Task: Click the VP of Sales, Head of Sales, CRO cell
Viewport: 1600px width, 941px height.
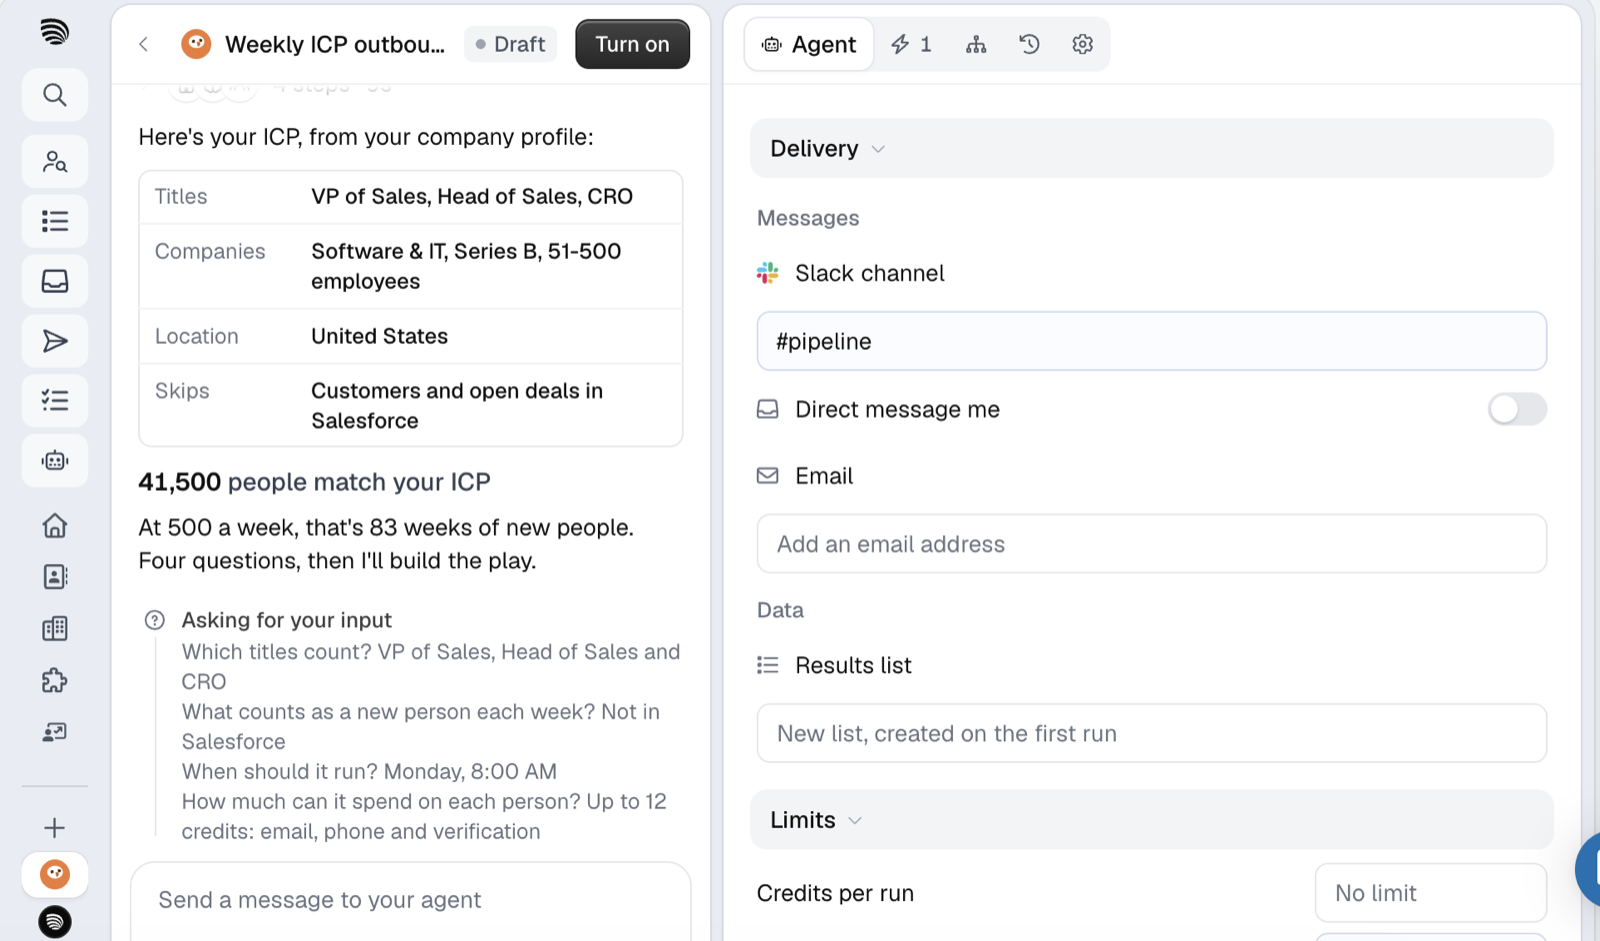Action: click(x=472, y=197)
